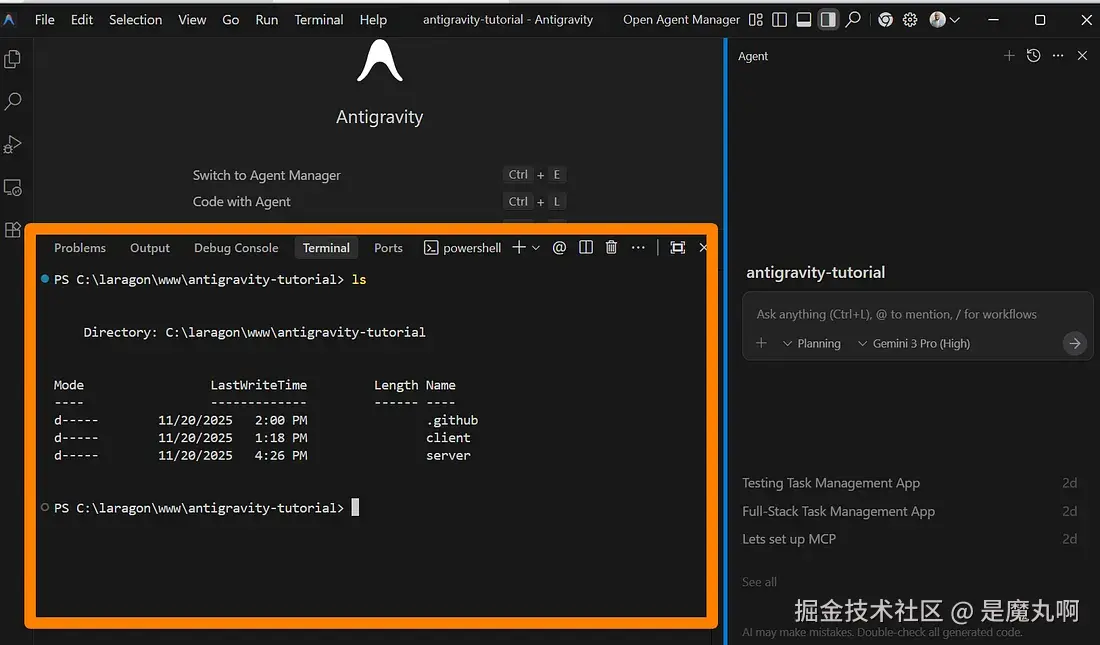
Task: Open the settings gear icon
Action: [x=910, y=20]
